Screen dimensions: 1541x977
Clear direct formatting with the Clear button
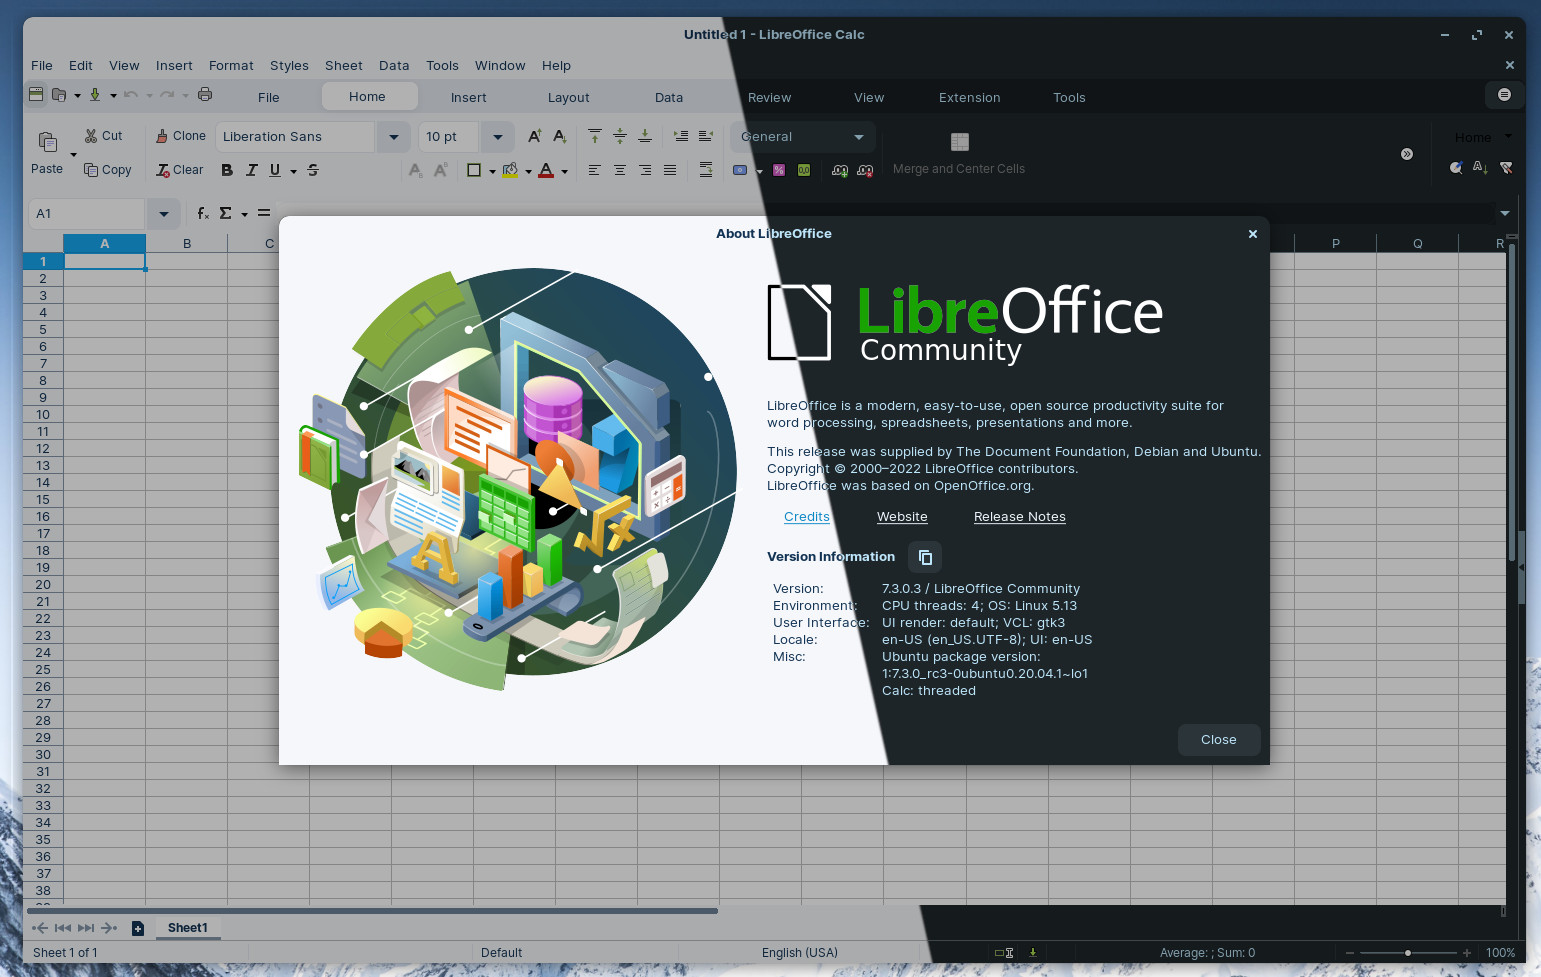[x=180, y=170]
